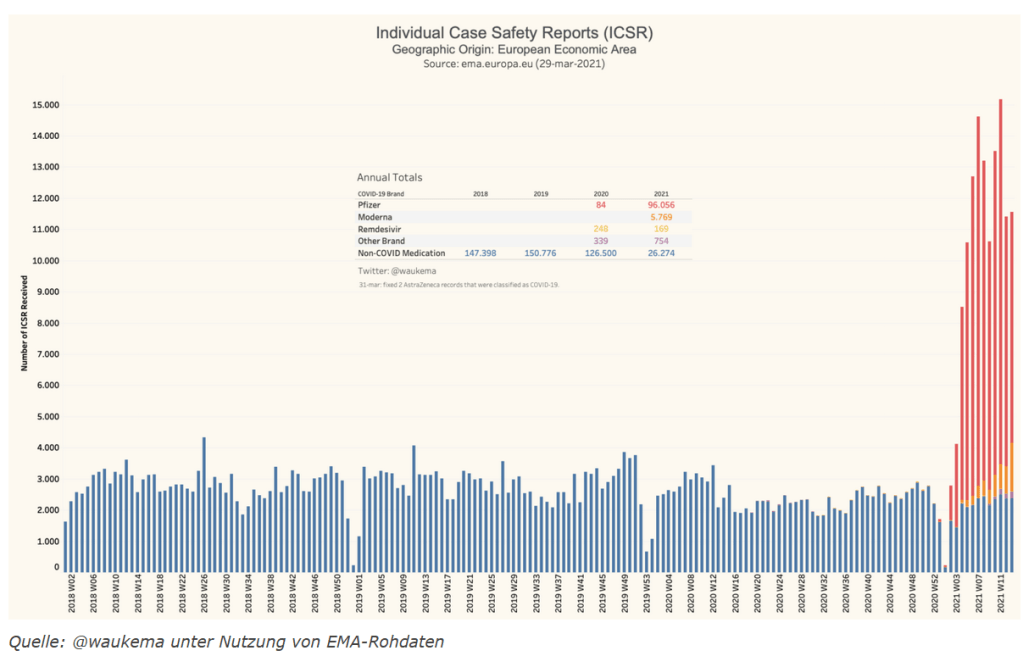This screenshot has height=656, width=1023.
Task: Select the 'Annual Totals' table heading
Action: click(389, 177)
